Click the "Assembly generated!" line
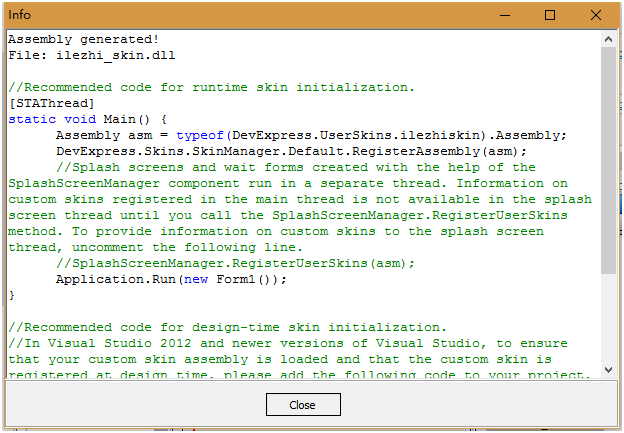 point(84,39)
